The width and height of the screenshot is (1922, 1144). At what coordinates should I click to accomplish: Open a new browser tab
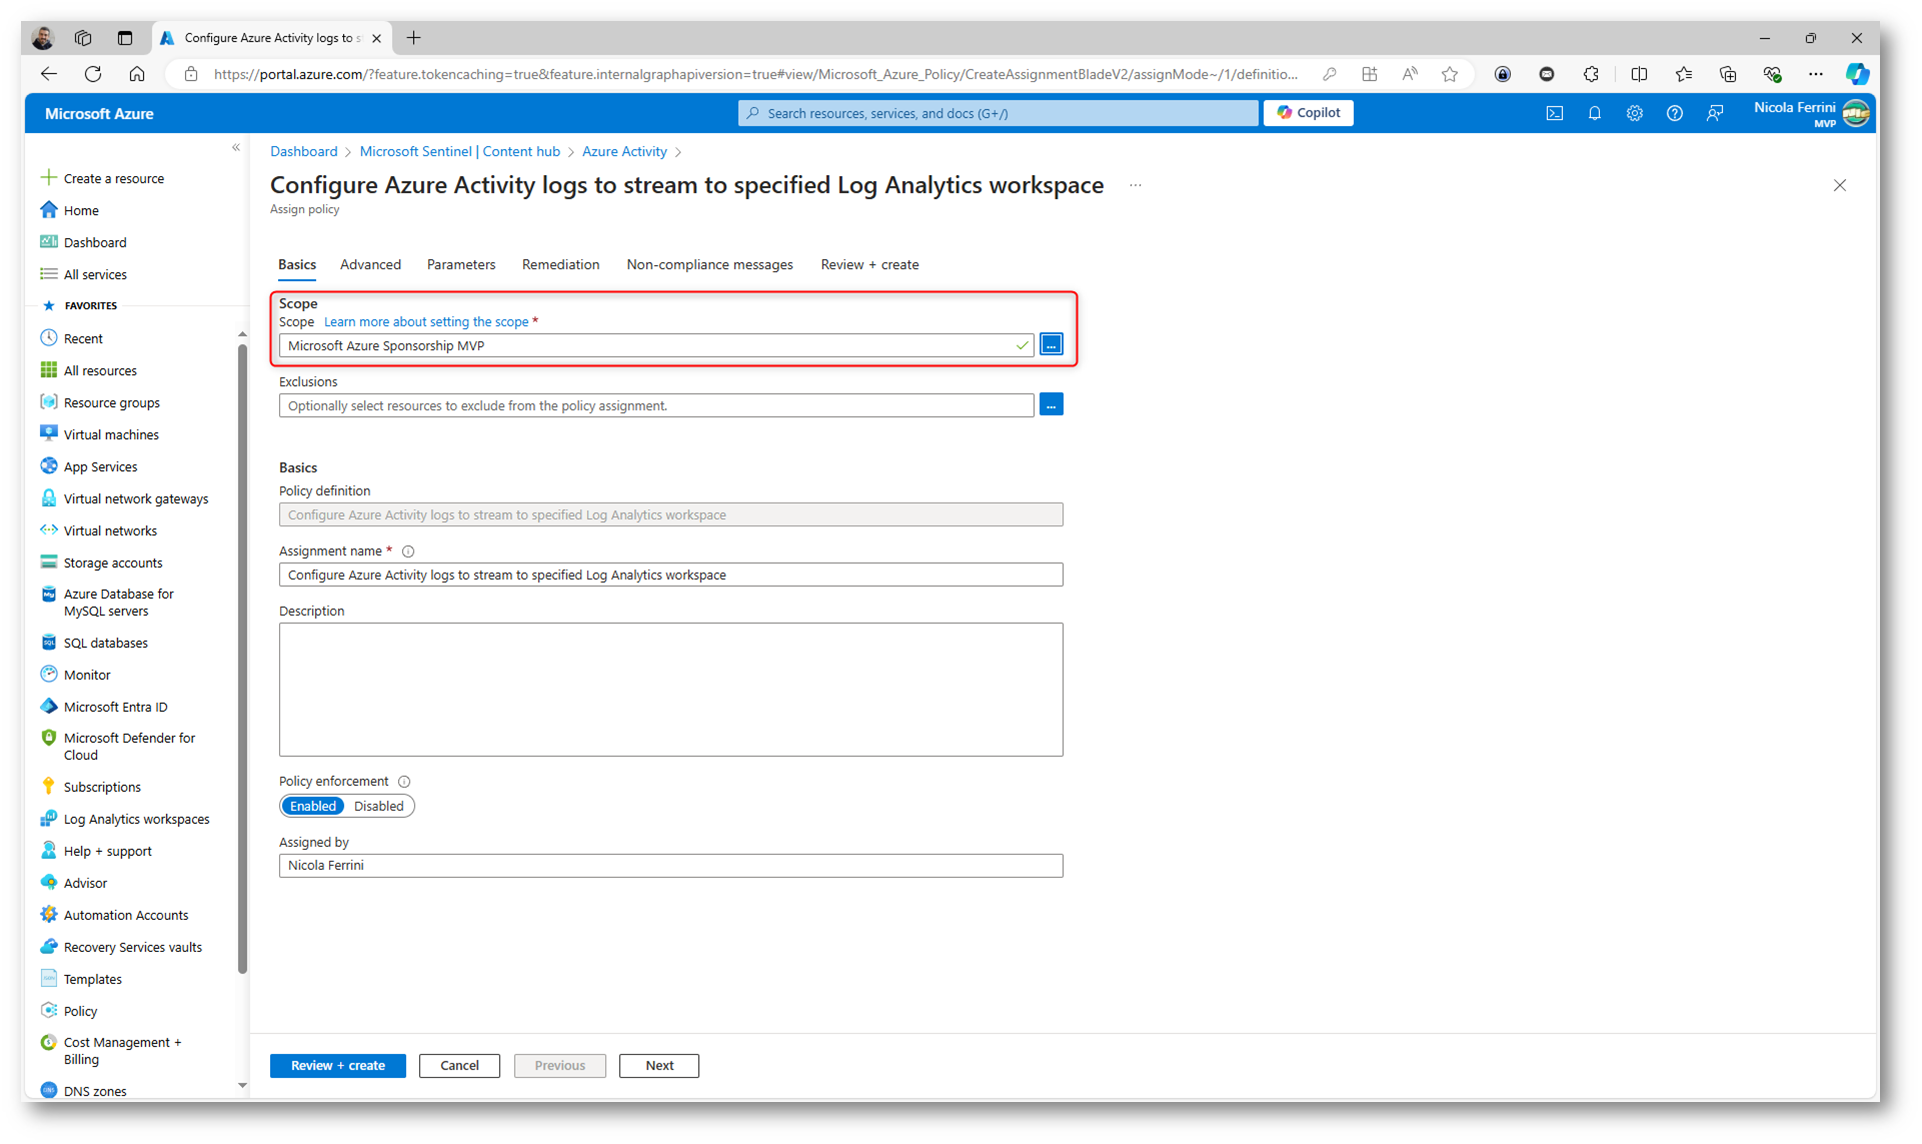[x=414, y=38]
